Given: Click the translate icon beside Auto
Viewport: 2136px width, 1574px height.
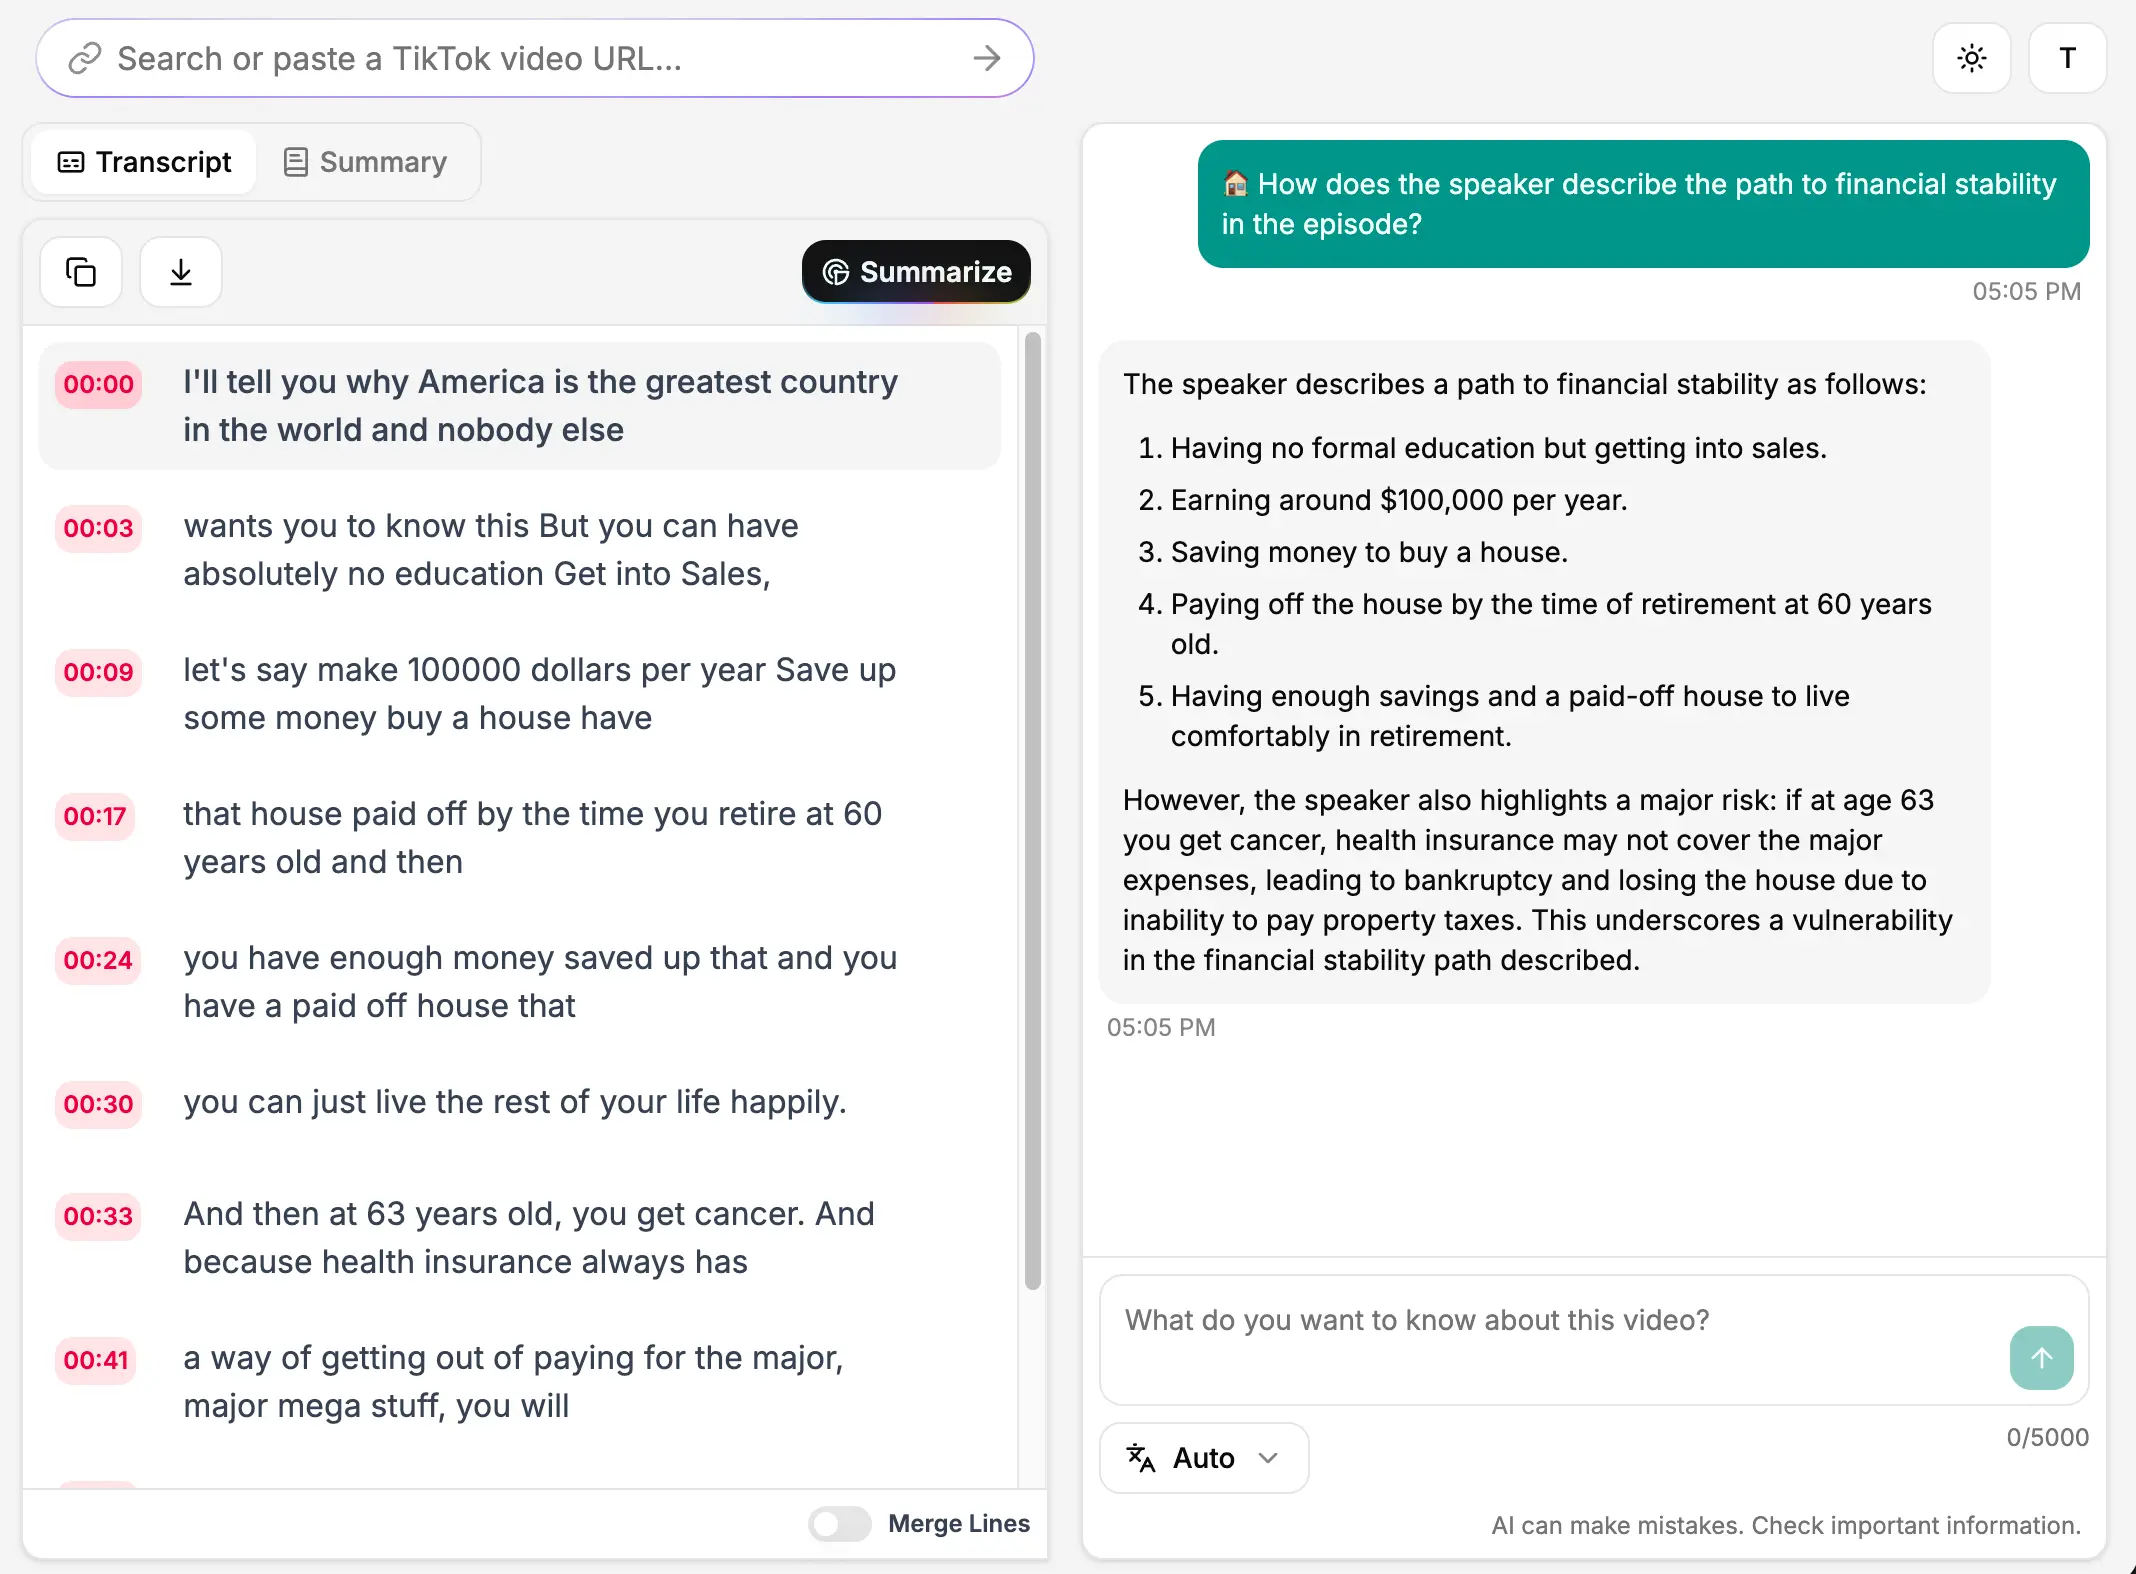Looking at the screenshot, I should point(1140,1457).
